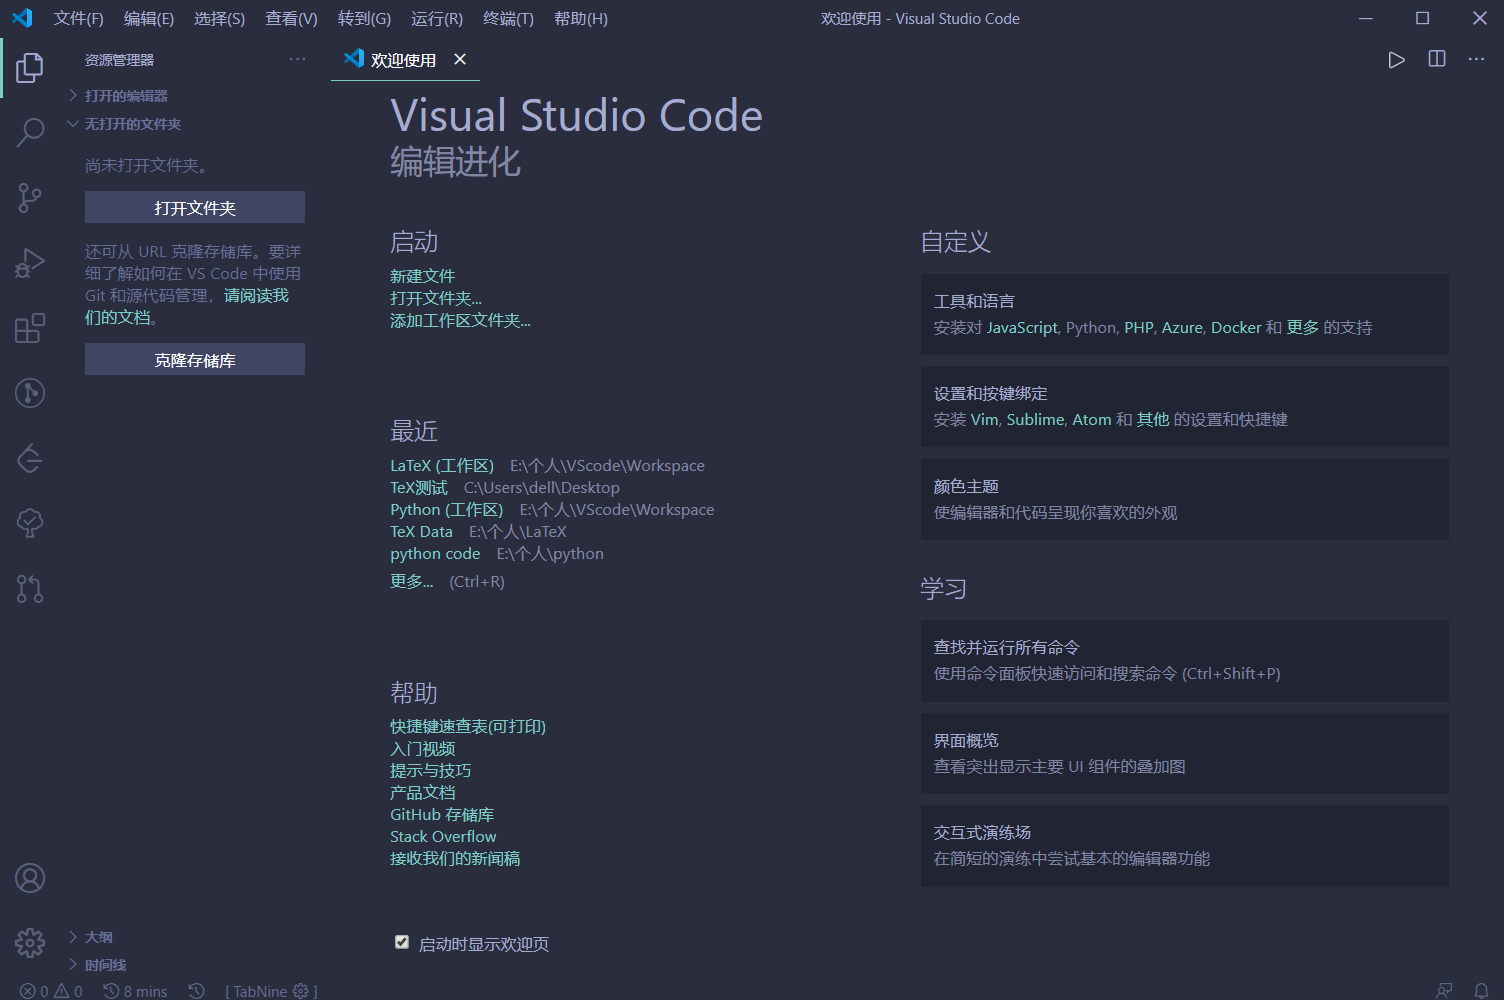Open the Accounts icon in activity bar
The height and width of the screenshot is (1000, 1504).
30,878
